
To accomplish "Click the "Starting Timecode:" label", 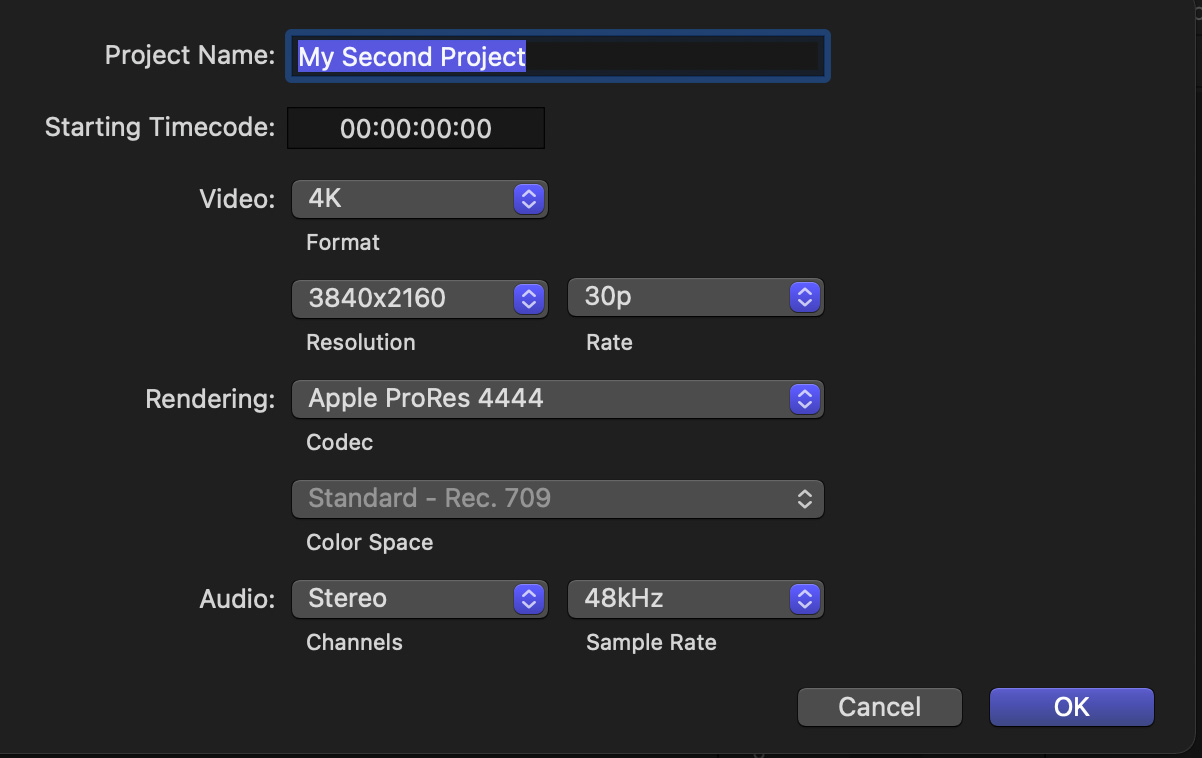I will pyautogui.click(x=160, y=128).
